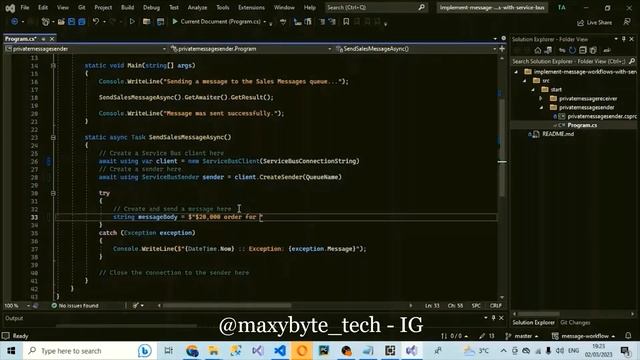Screen dimensions: 640x360
Task: Click Collapse All icon in Solution Explorer
Action: pyautogui.click(x=583, y=50)
